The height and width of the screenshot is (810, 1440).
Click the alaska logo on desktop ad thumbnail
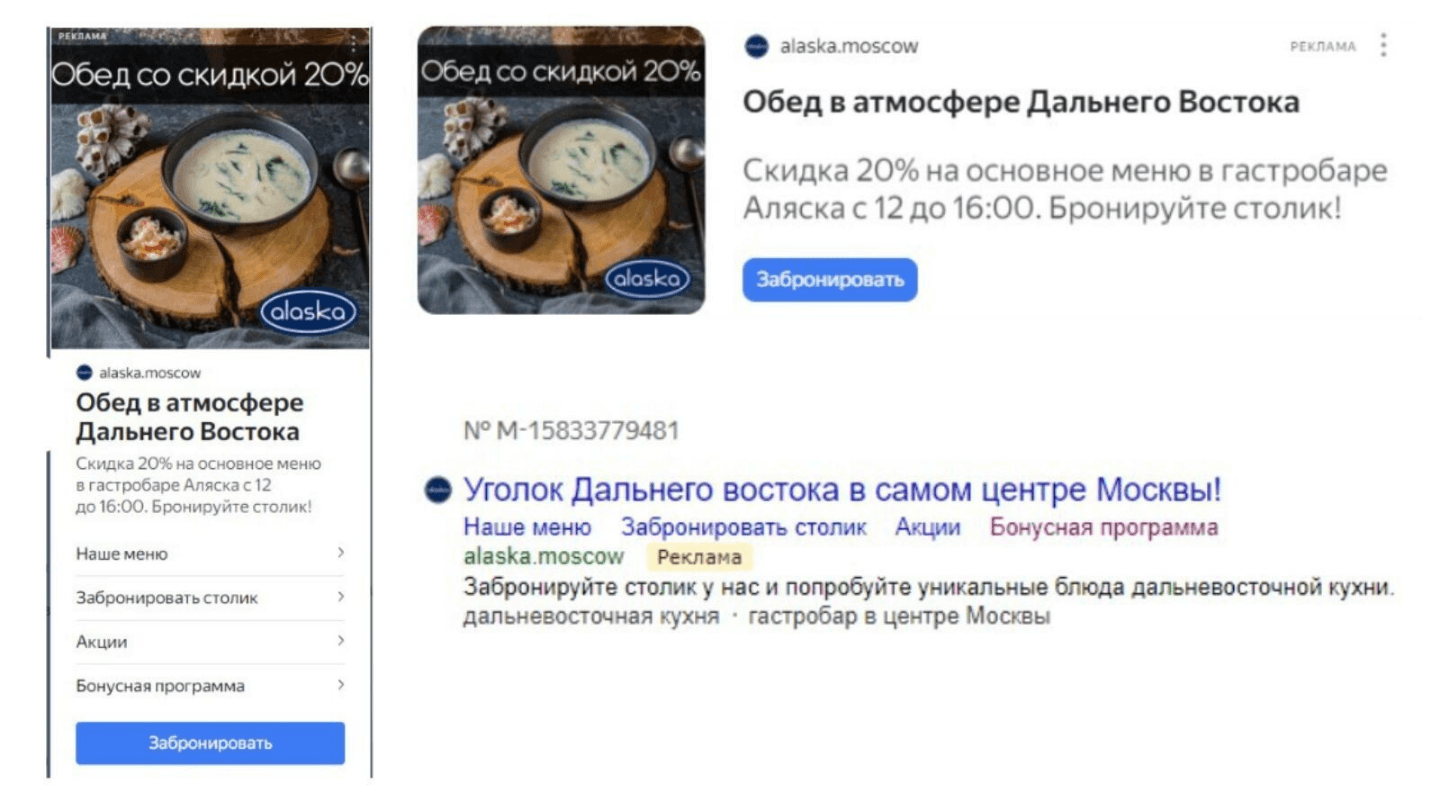(646, 280)
